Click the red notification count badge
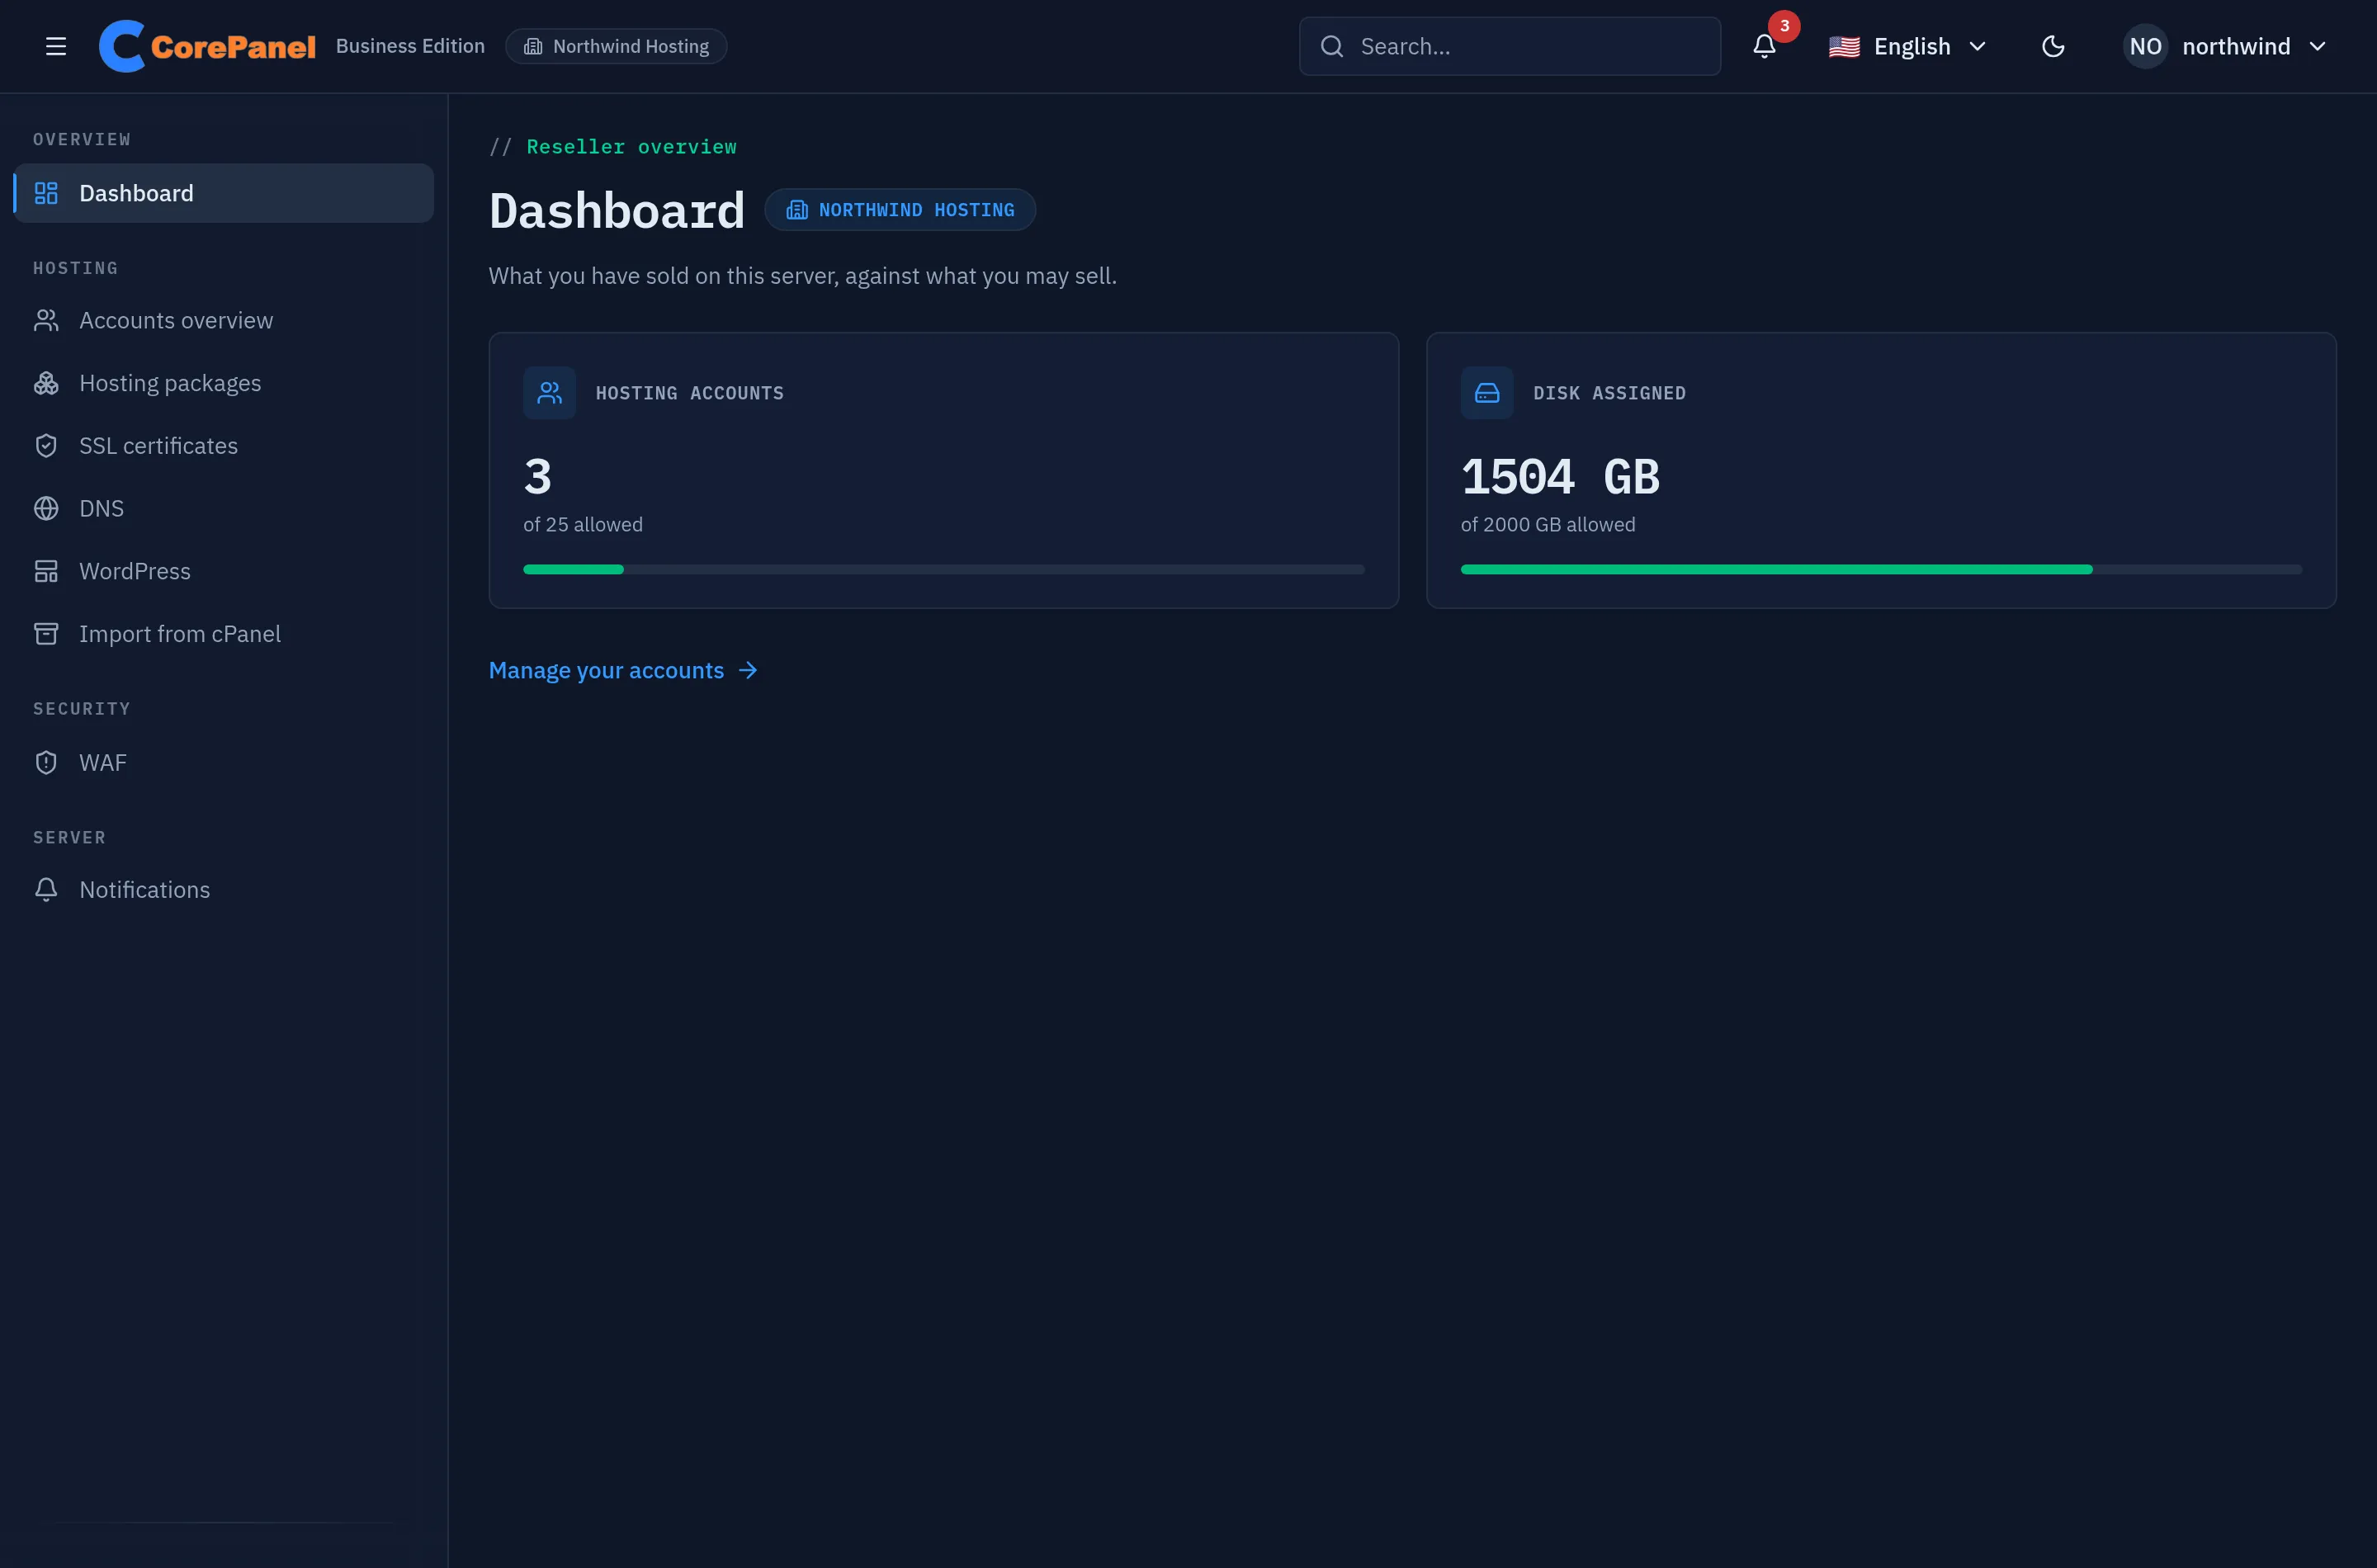The image size is (2377, 1568). tap(1784, 26)
